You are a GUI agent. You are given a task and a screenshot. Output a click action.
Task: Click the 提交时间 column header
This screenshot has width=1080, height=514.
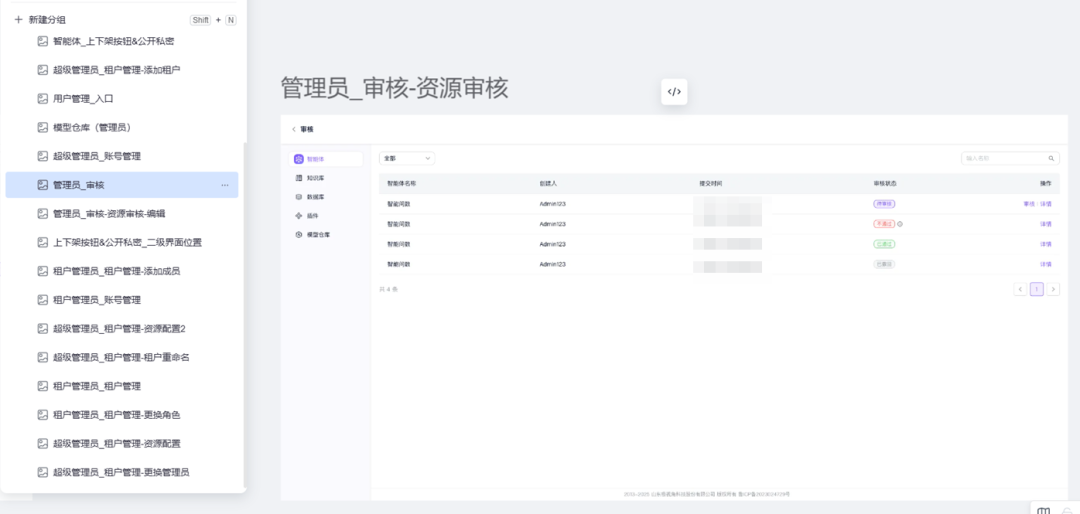click(711, 184)
